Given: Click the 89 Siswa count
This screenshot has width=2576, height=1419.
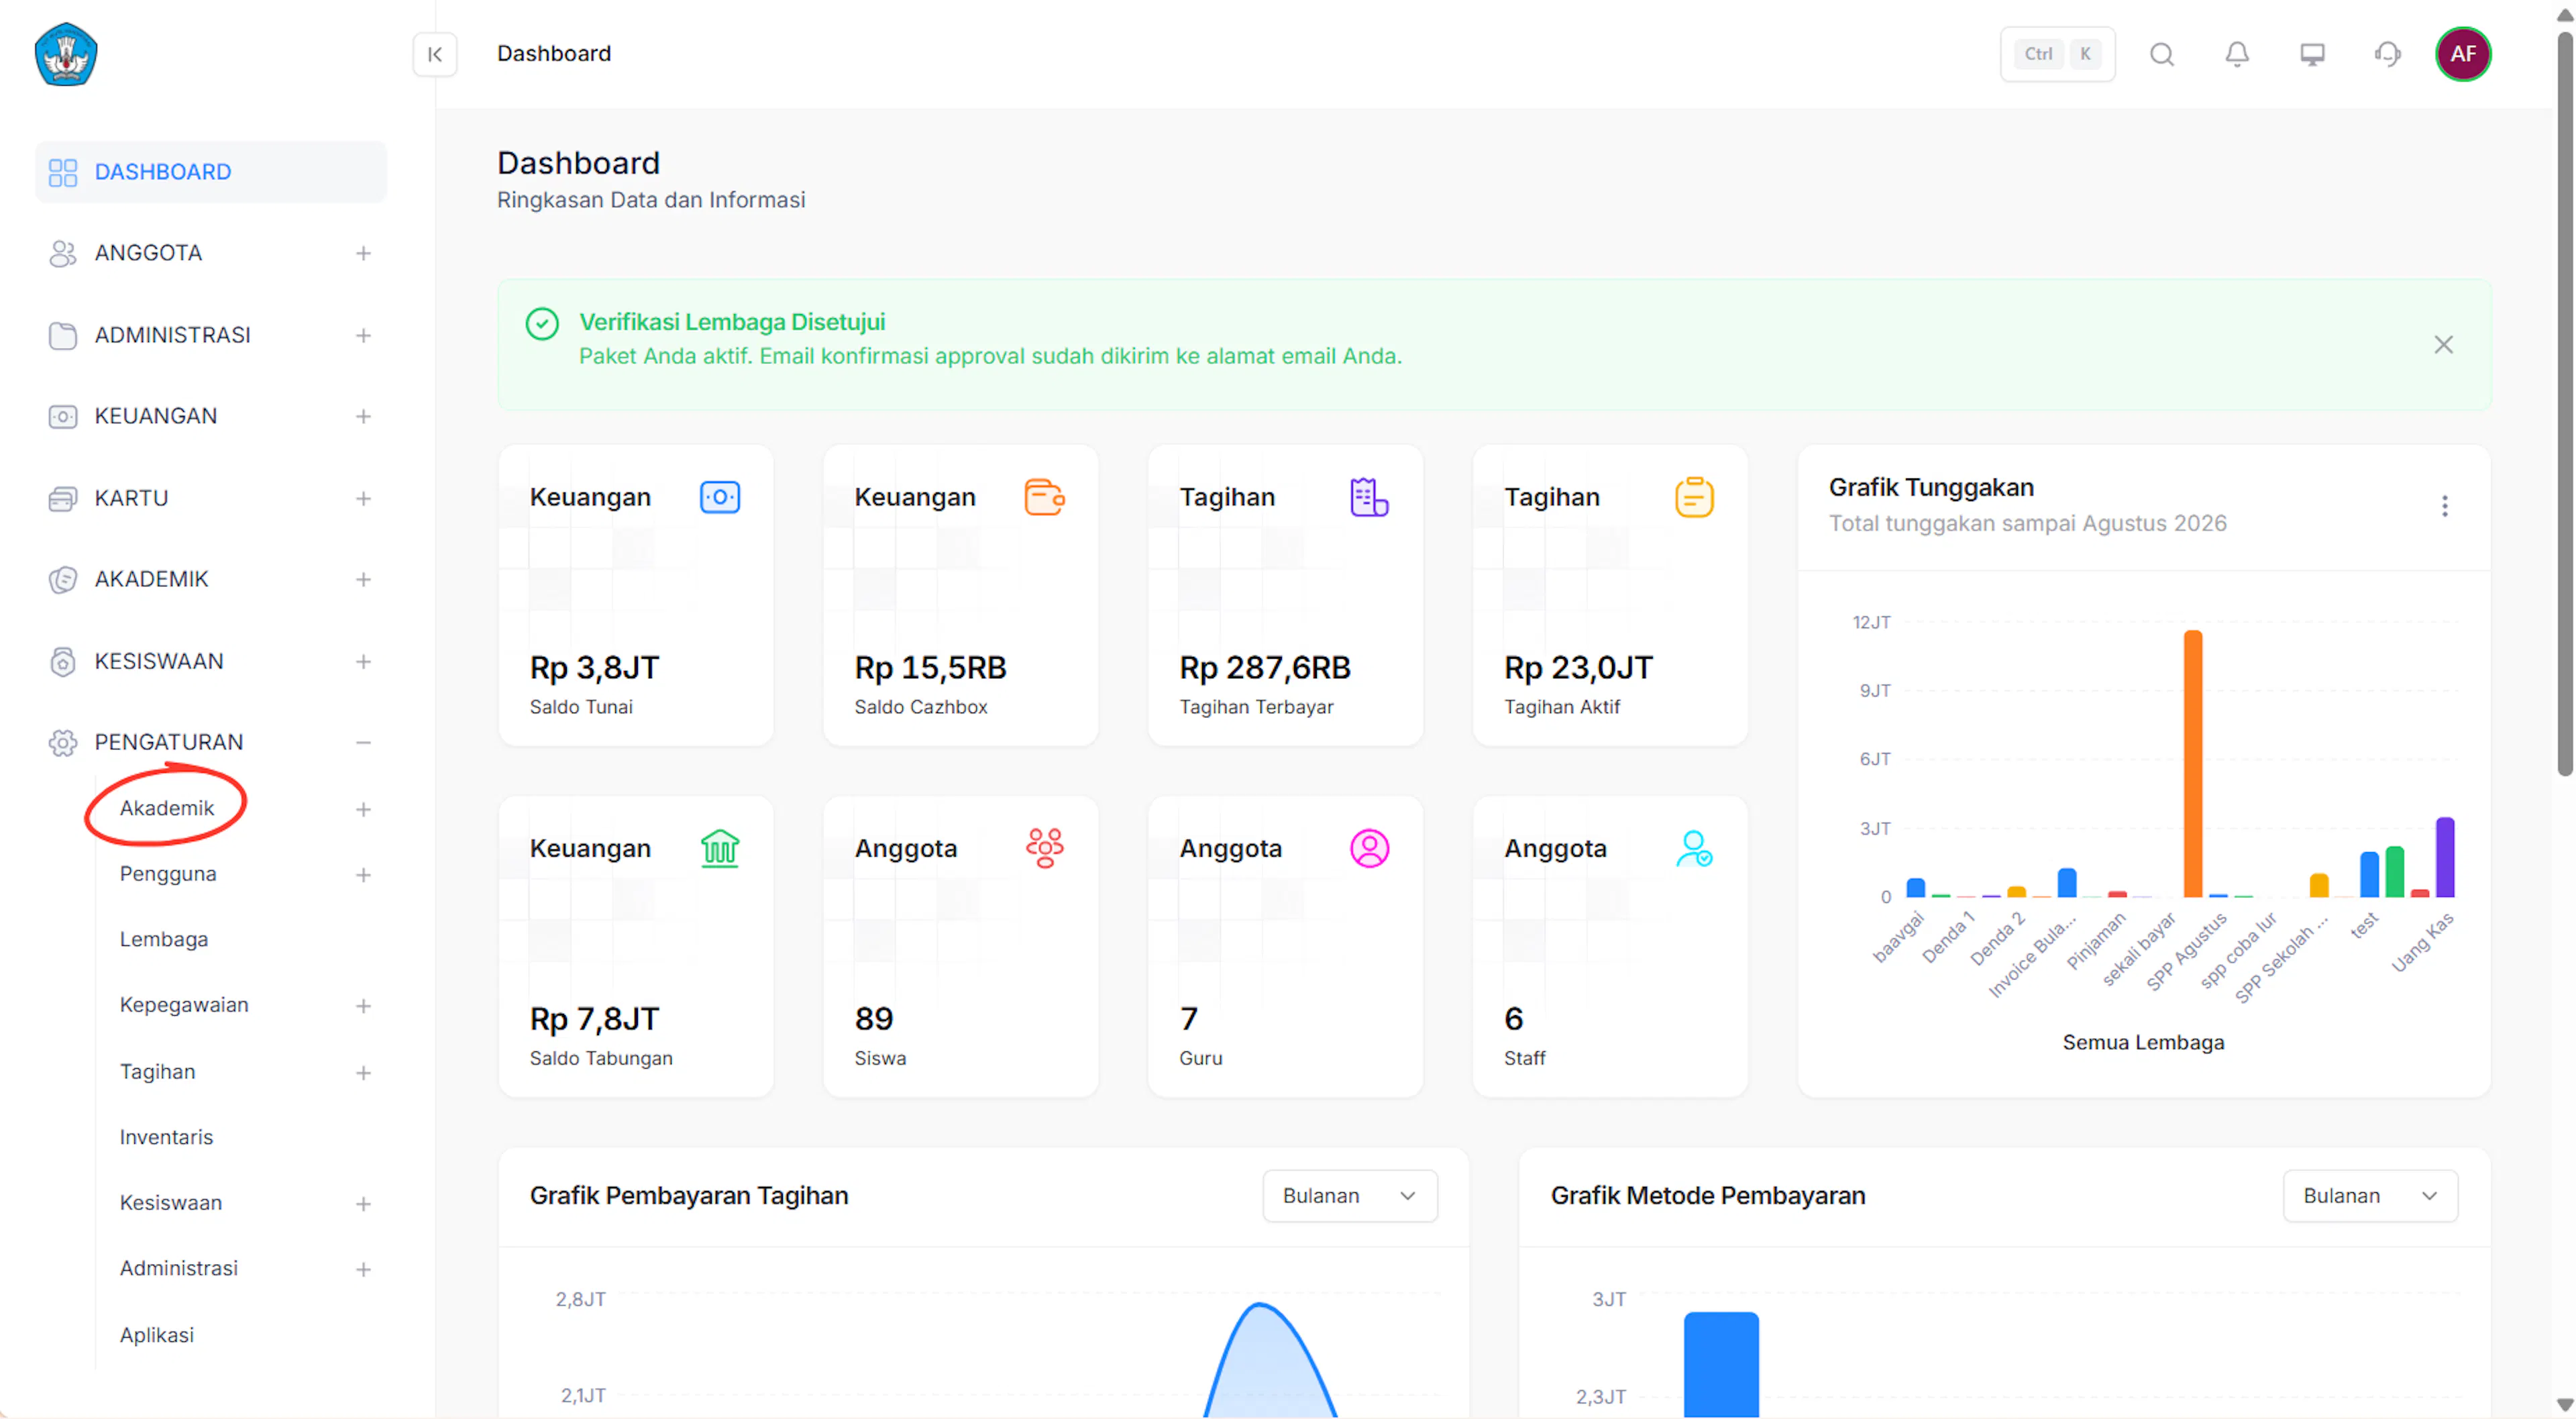Looking at the screenshot, I should [x=874, y=1018].
